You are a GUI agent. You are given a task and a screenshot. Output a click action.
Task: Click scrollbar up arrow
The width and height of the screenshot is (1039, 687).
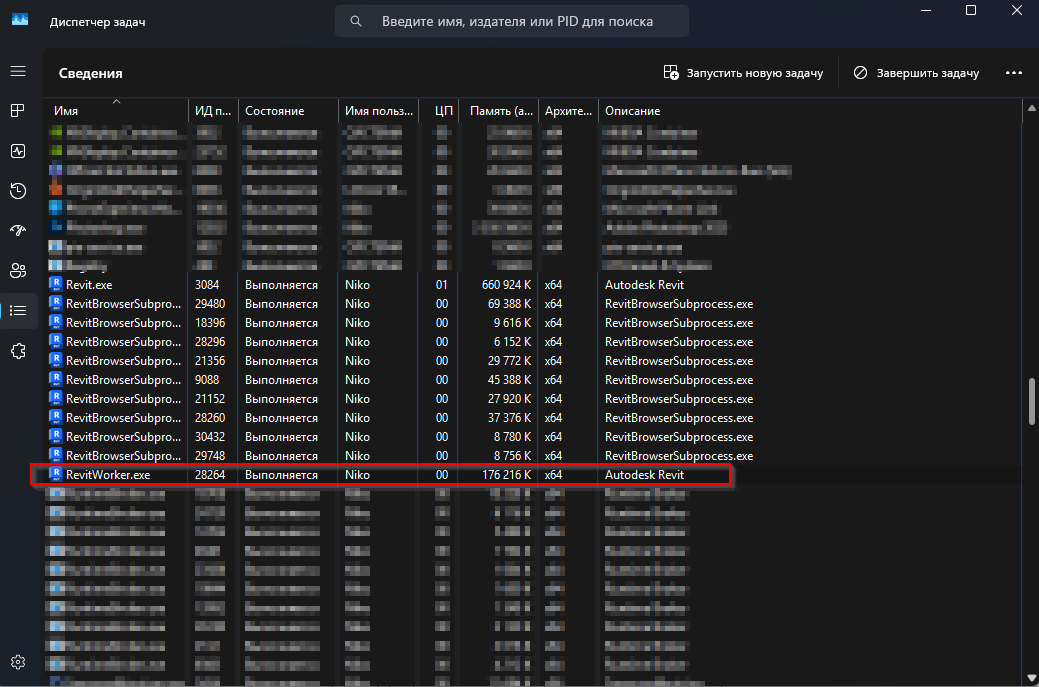tap(1032, 107)
